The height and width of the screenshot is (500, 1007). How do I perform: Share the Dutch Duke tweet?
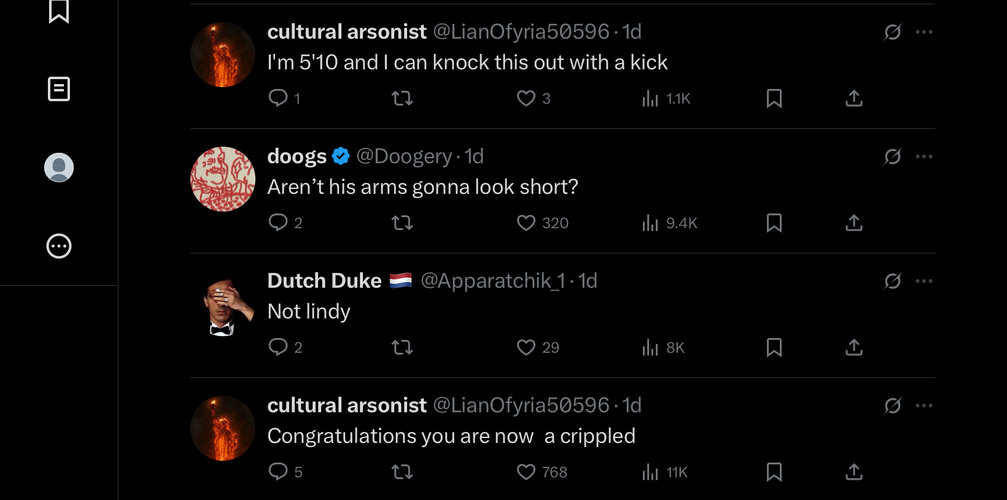853,347
